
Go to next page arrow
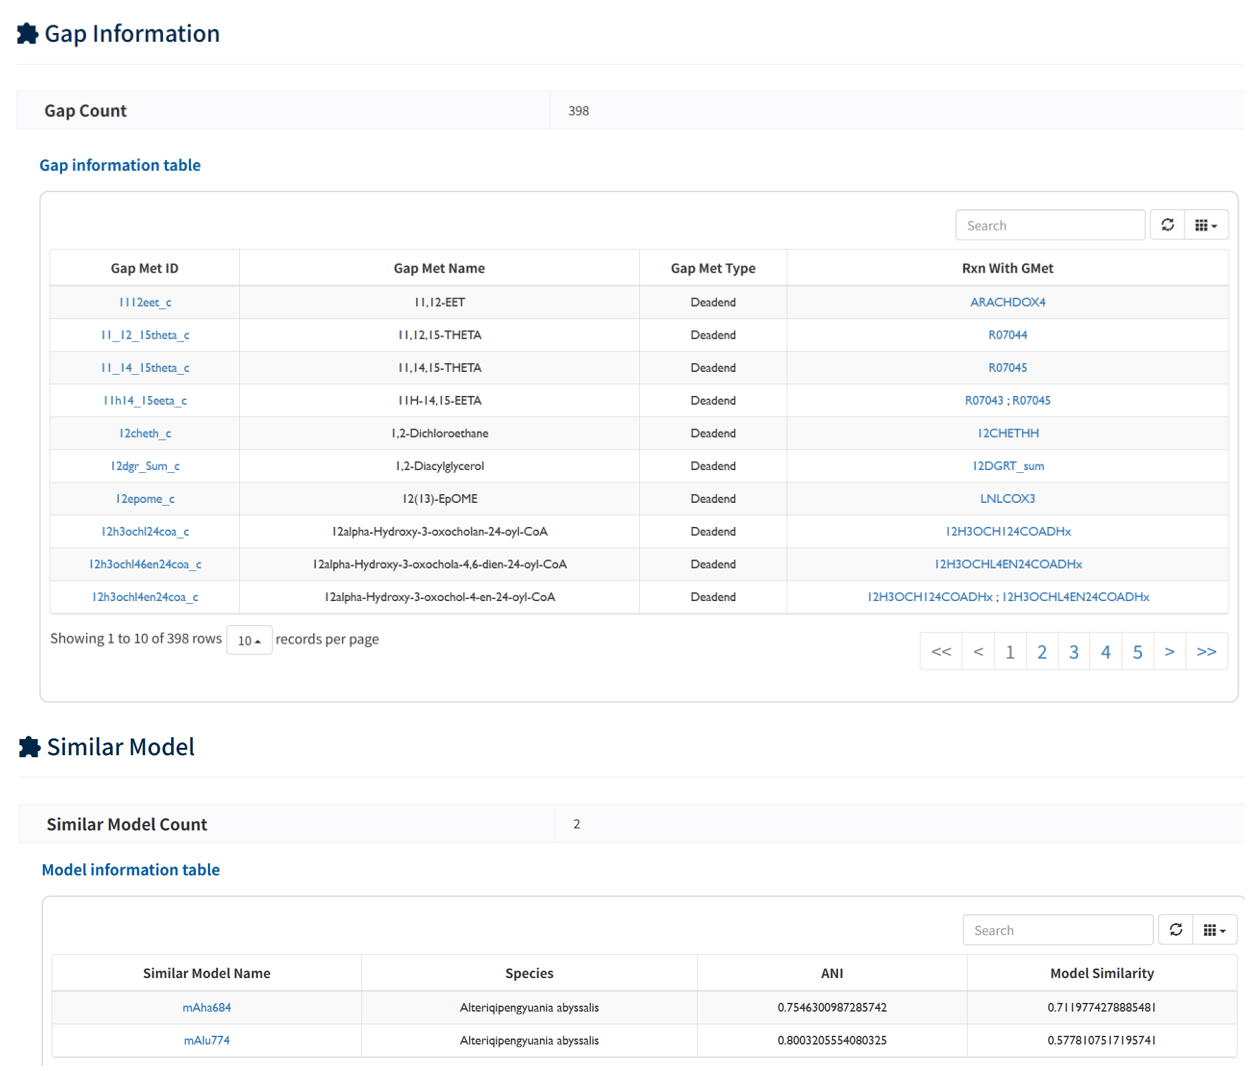point(1169,652)
